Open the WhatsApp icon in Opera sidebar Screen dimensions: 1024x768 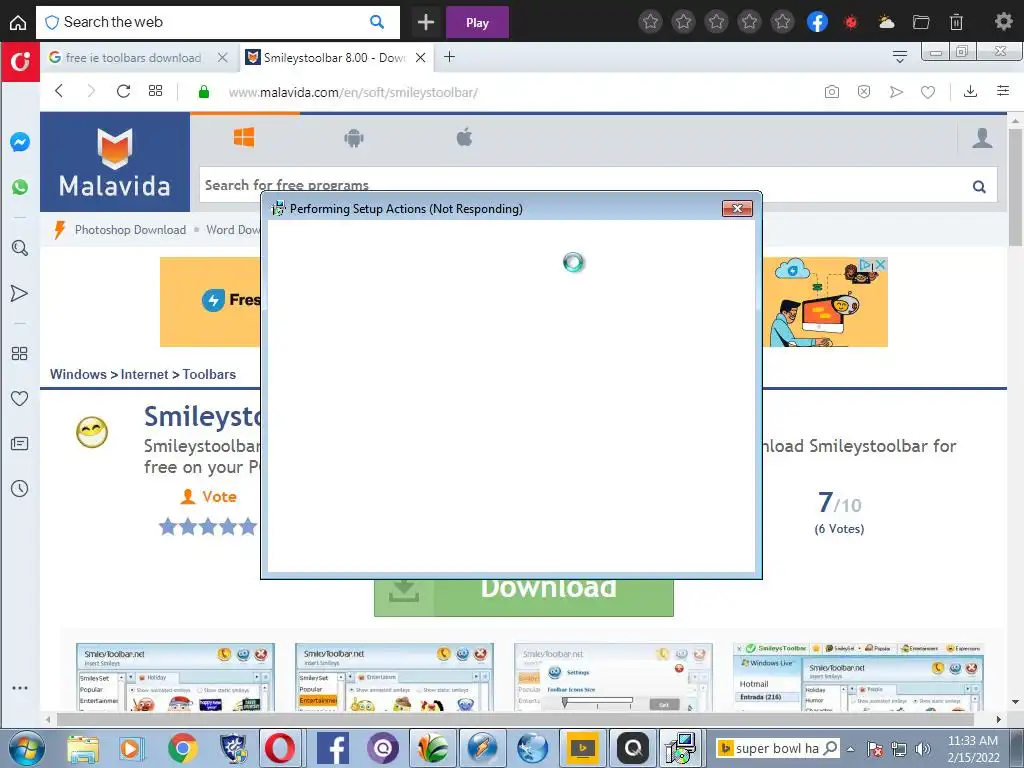click(20, 187)
